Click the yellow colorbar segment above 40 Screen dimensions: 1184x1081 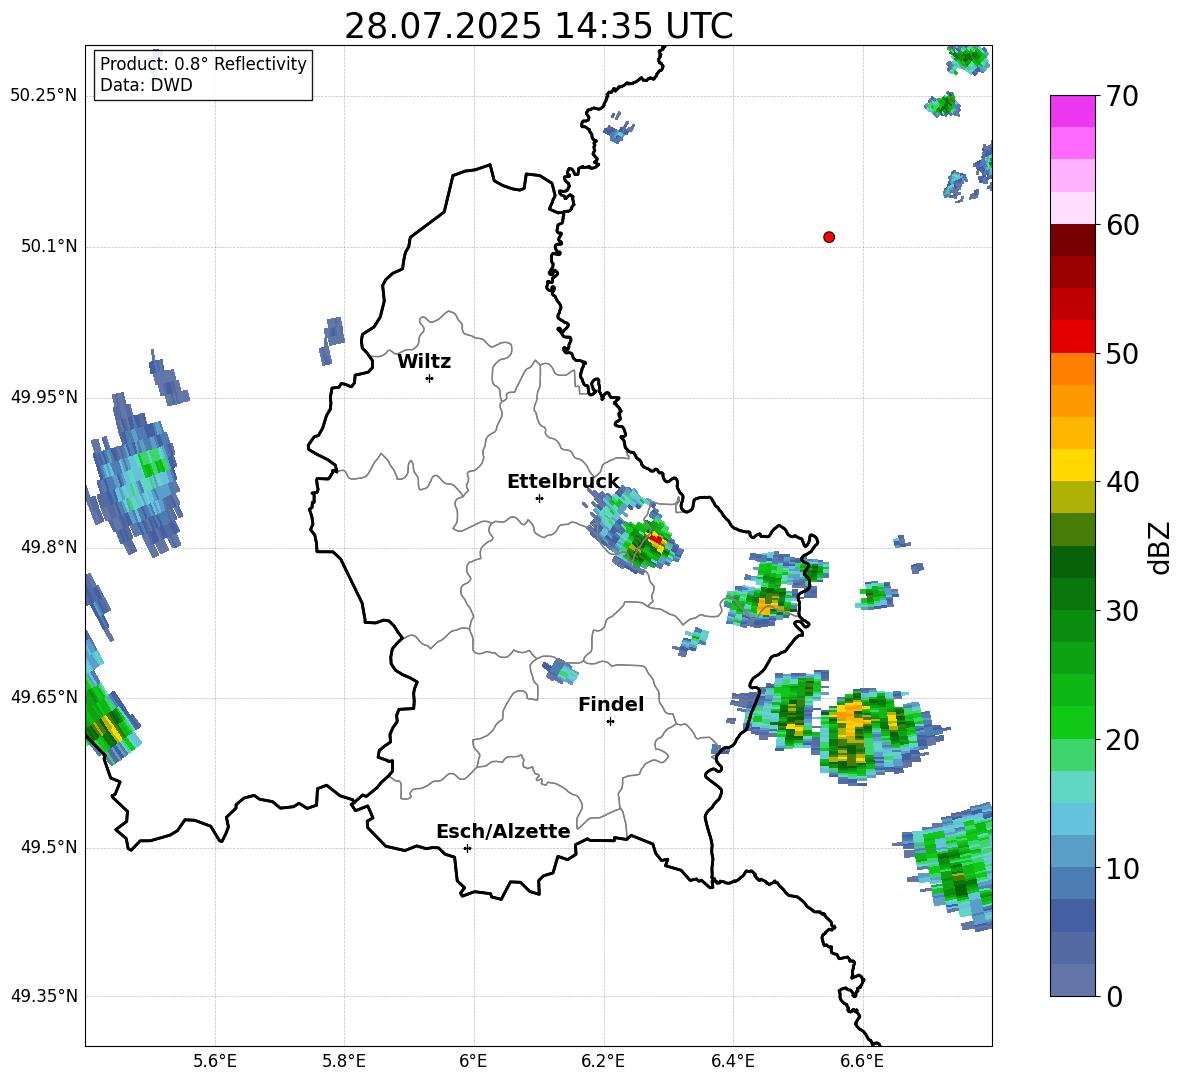(x=1072, y=465)
